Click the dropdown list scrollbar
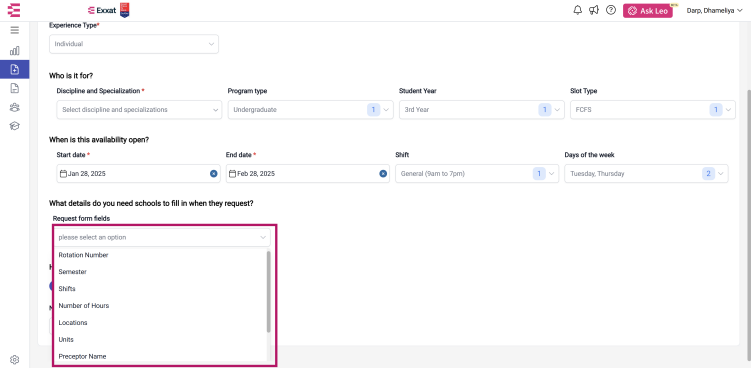The height and width of the screenshot is (368, 752). coord(269,291)
